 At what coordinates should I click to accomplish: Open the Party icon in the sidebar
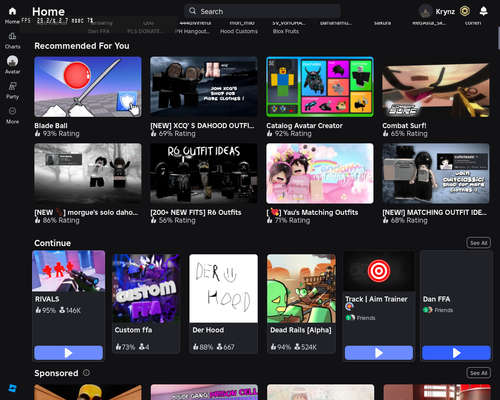[12, 86]
